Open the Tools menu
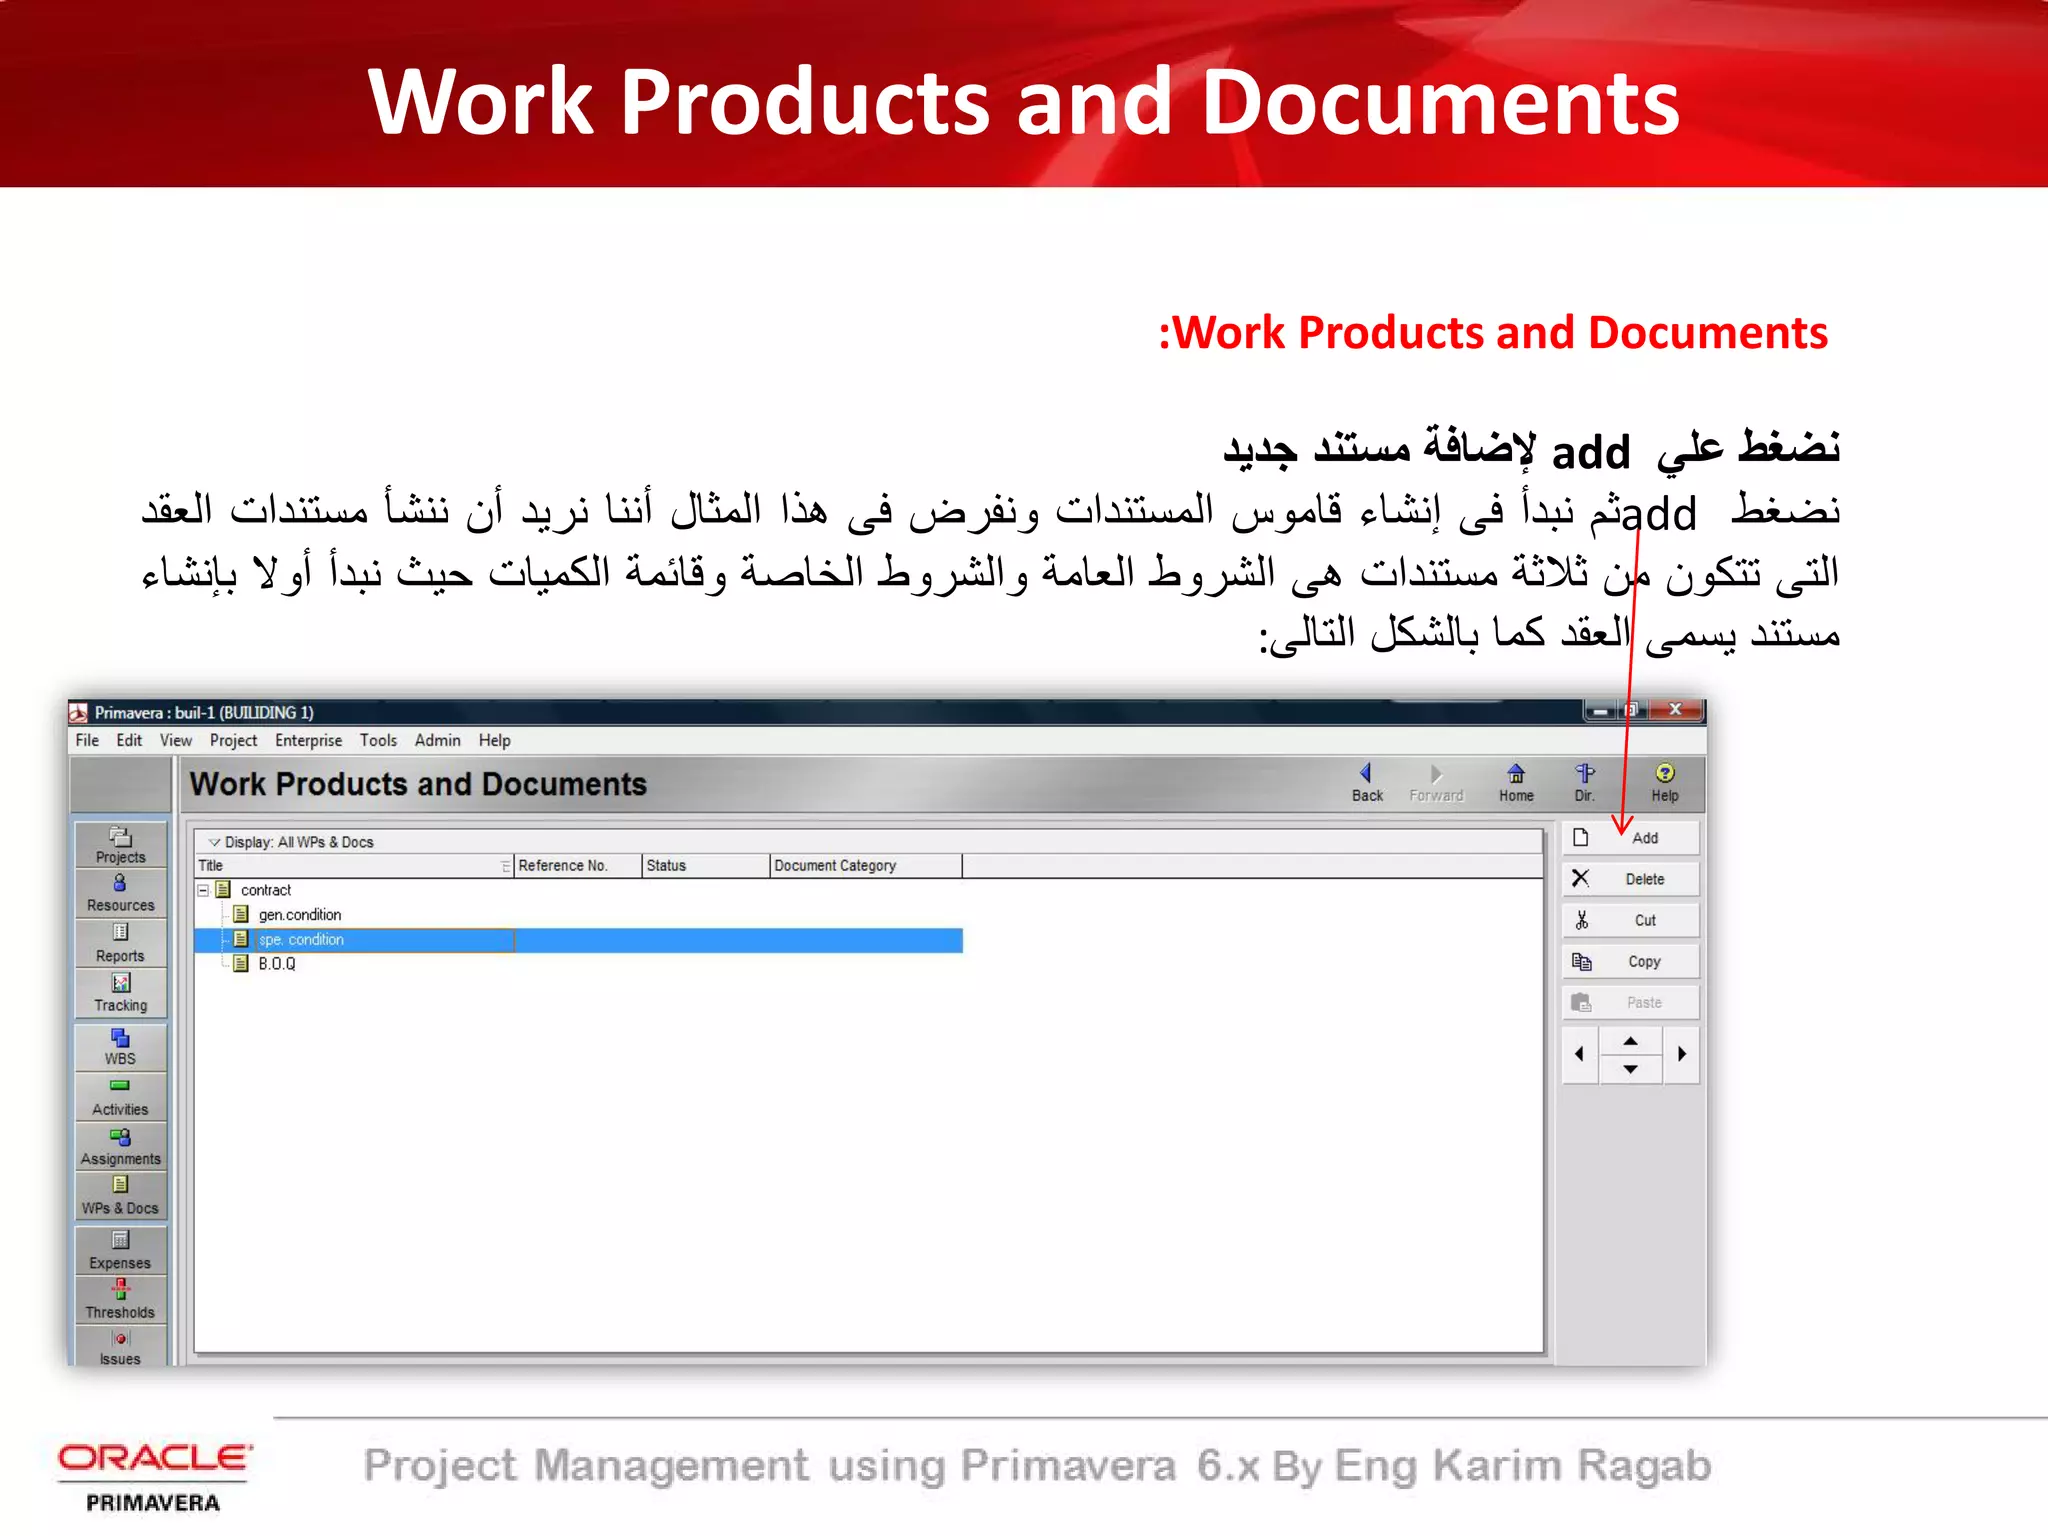Image resolution: width=2048 pixels, height=1536 pixels. coord(378,740)
